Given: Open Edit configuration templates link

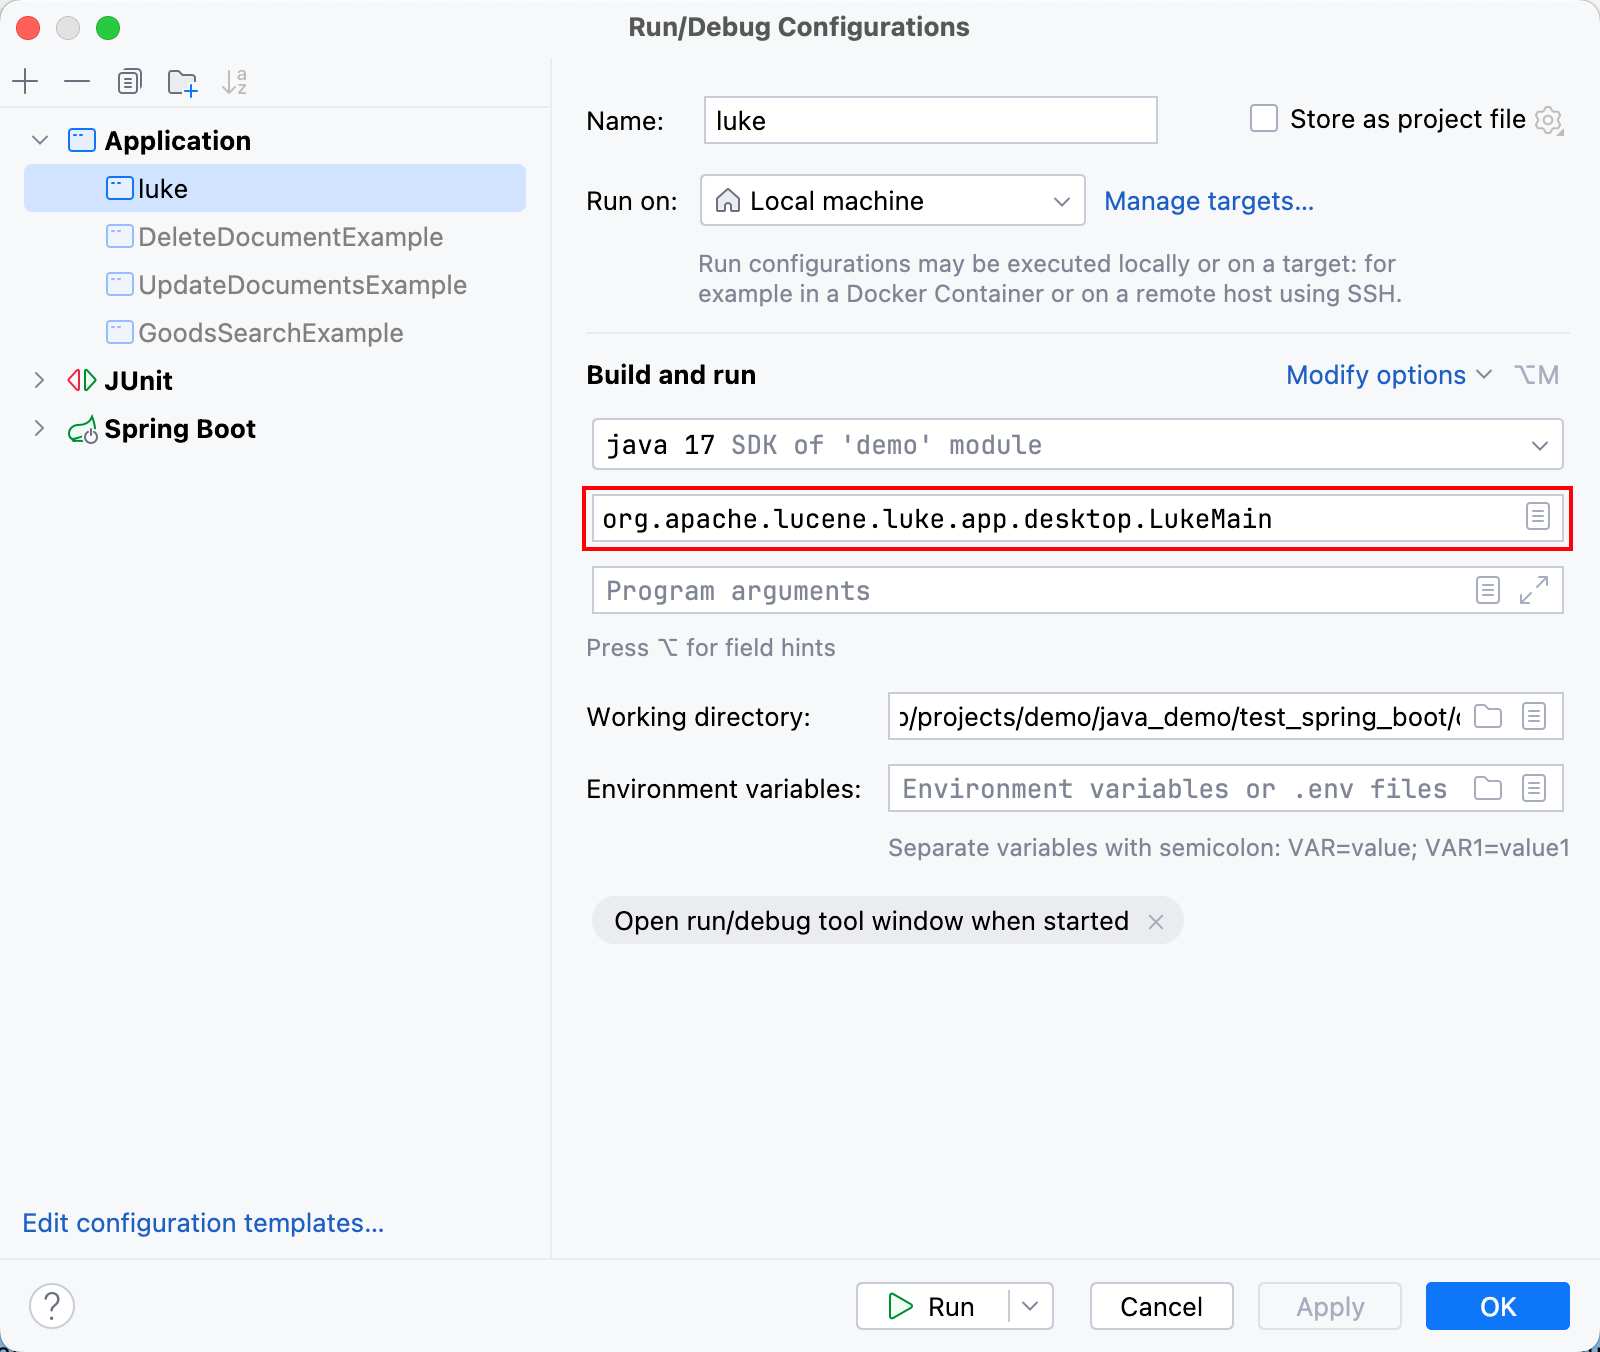Looking at the screenshot, I should 203,1223.
